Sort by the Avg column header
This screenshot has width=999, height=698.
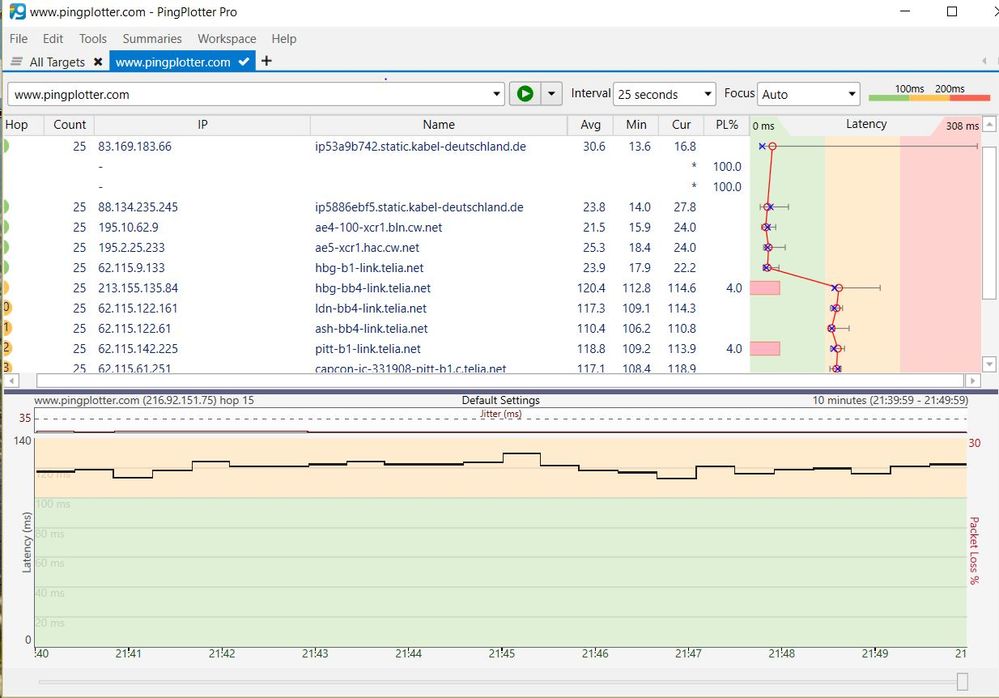point(590,125)
